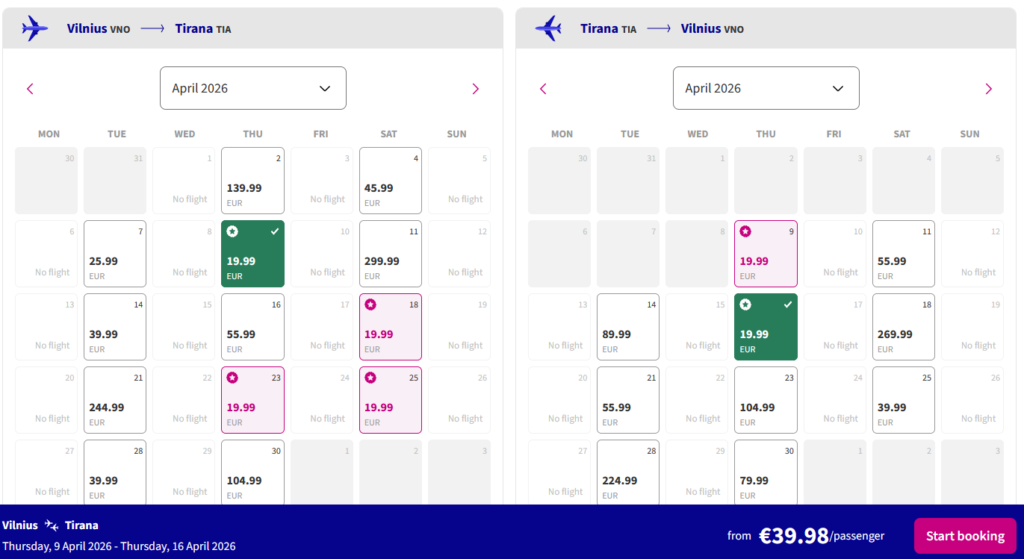Image resolution: width=1024 pixels, height=559 pixels.
Task: Click the star badge on outbound 18 April
Action: coord(370,304)
